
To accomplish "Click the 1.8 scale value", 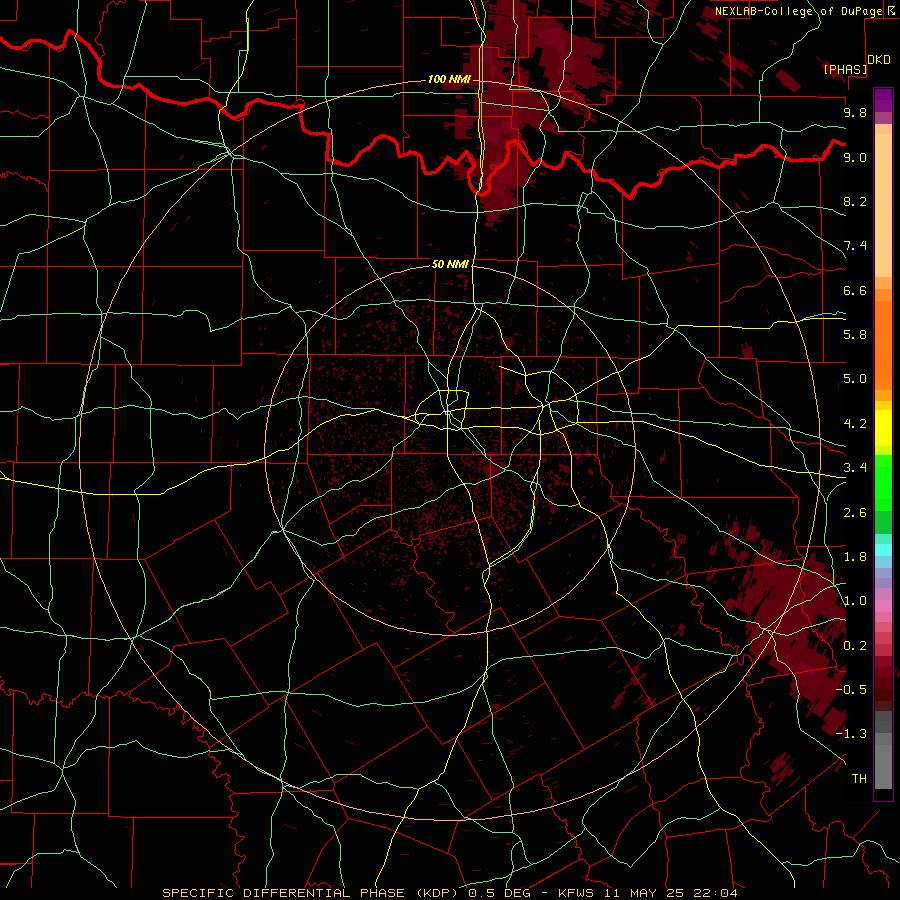I will pyautogui.click(x=855, y=557).
